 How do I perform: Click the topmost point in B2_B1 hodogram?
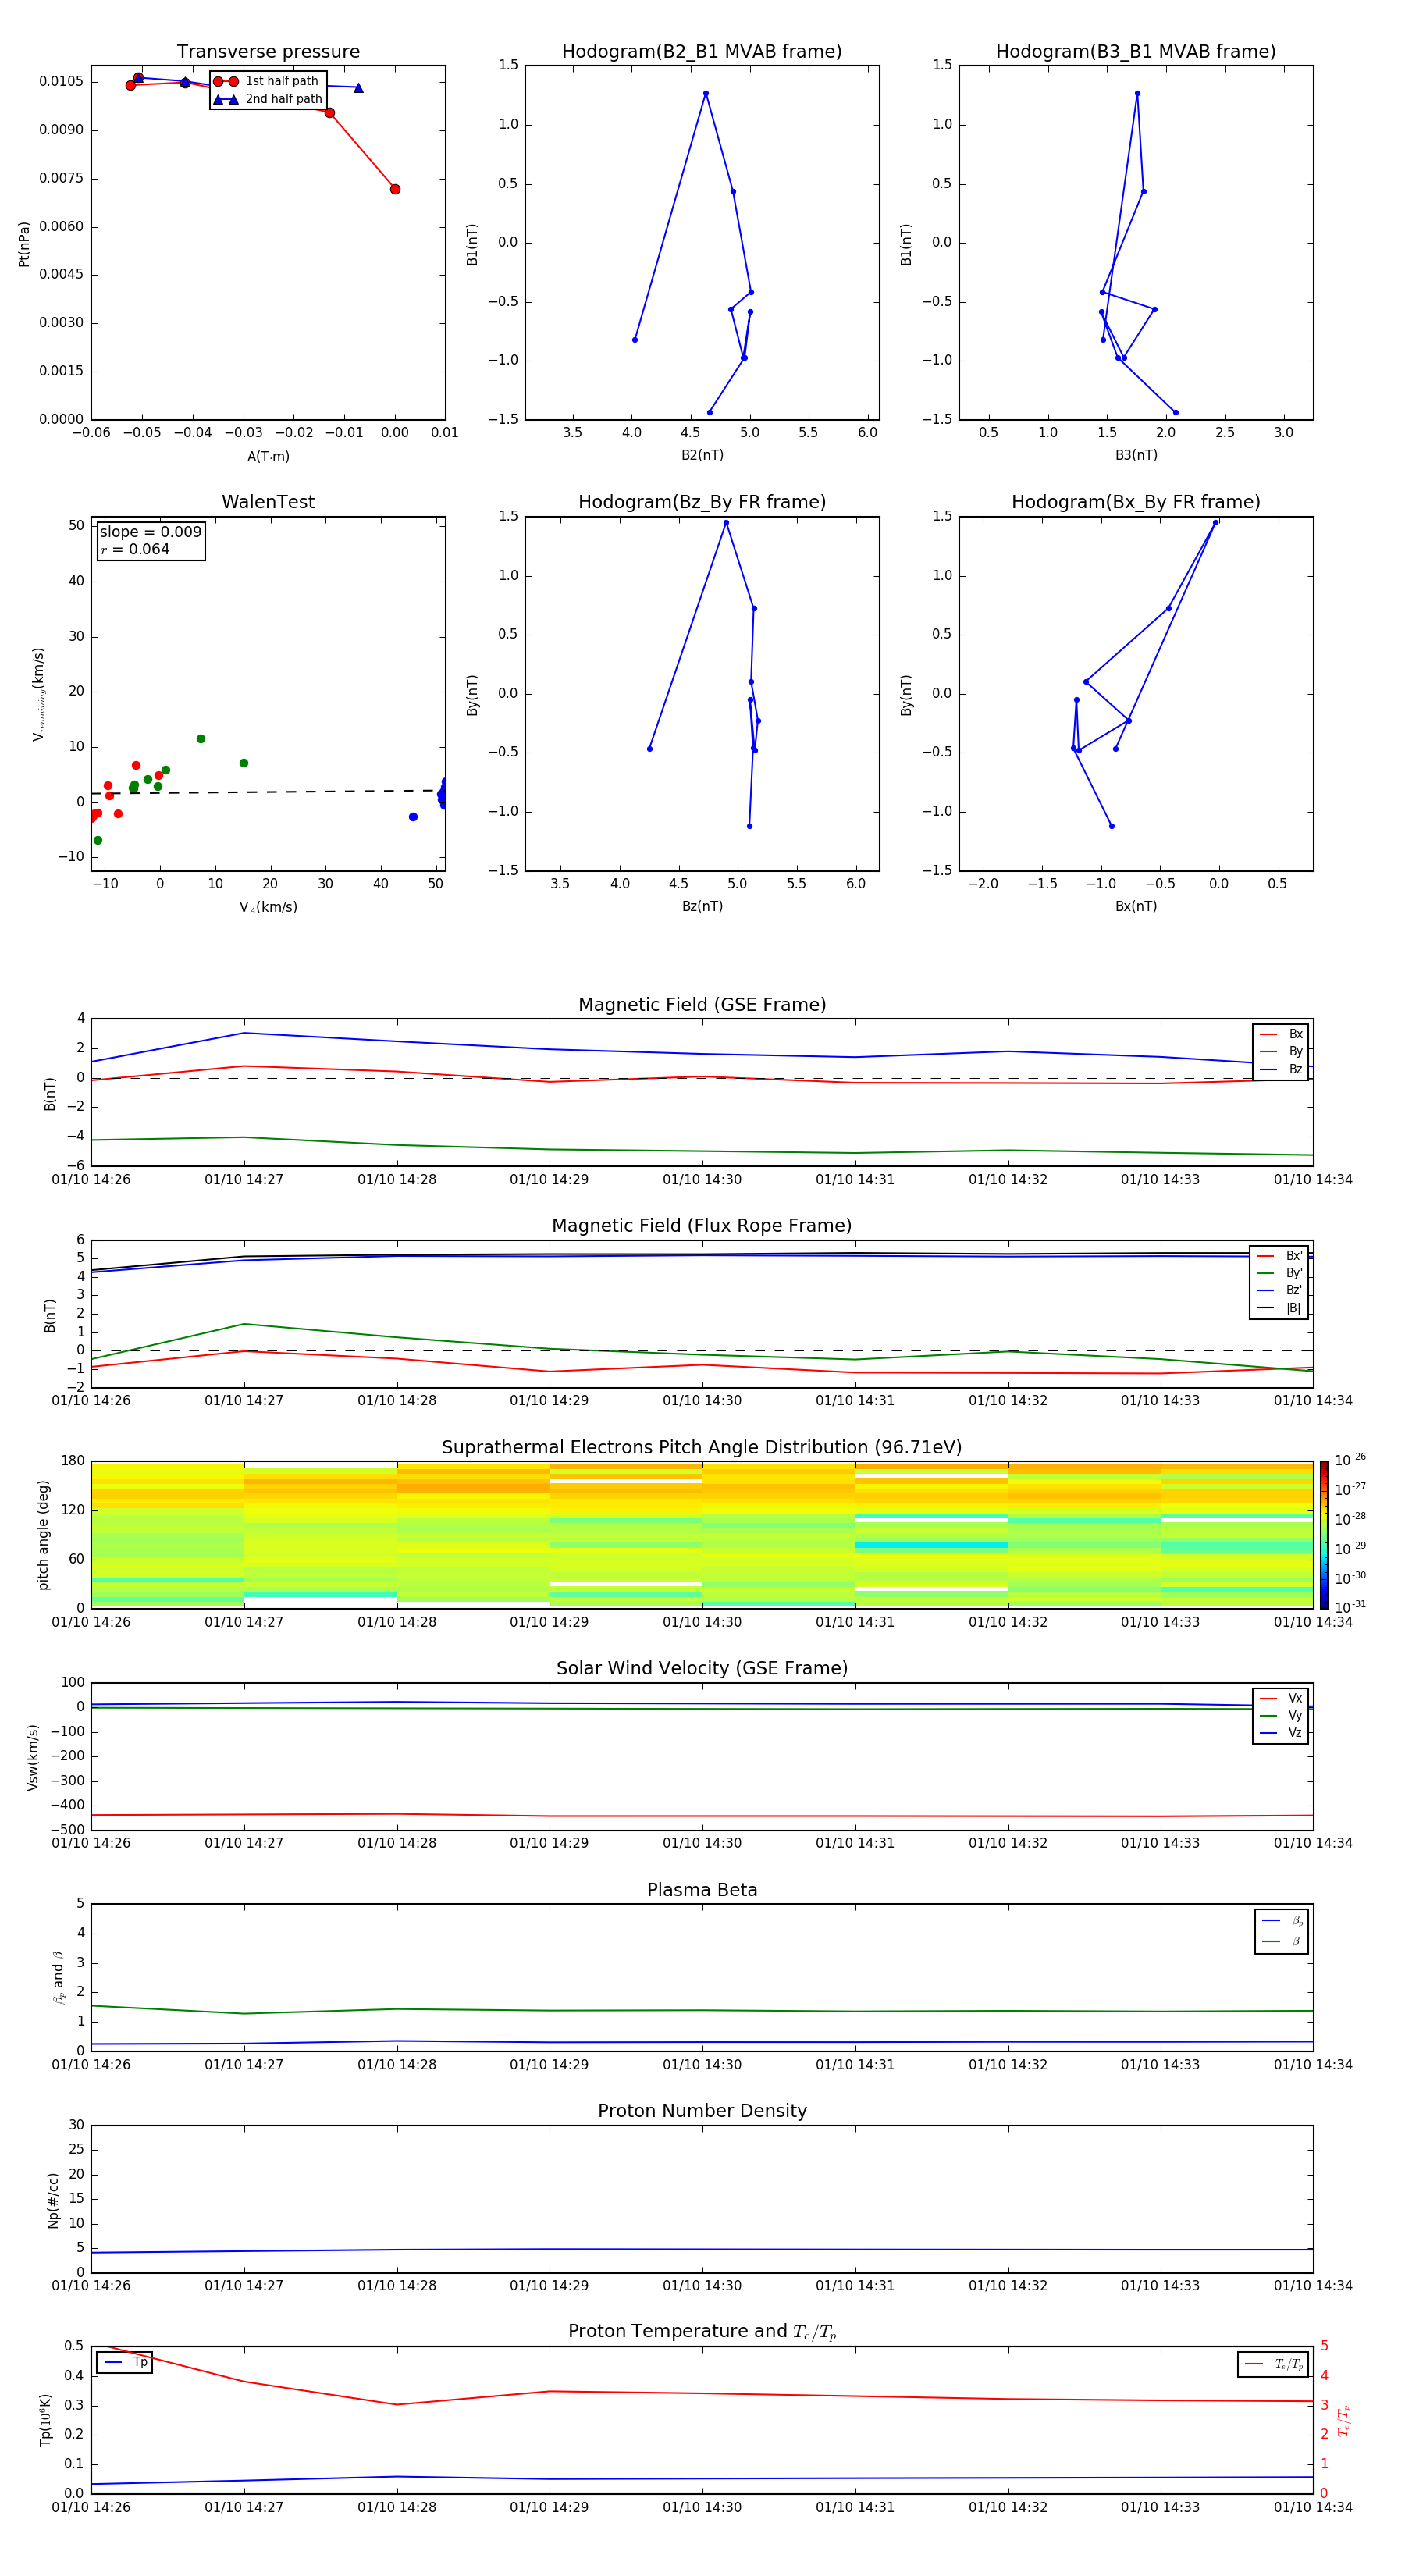pyautogui.click(x=706, y=94)
